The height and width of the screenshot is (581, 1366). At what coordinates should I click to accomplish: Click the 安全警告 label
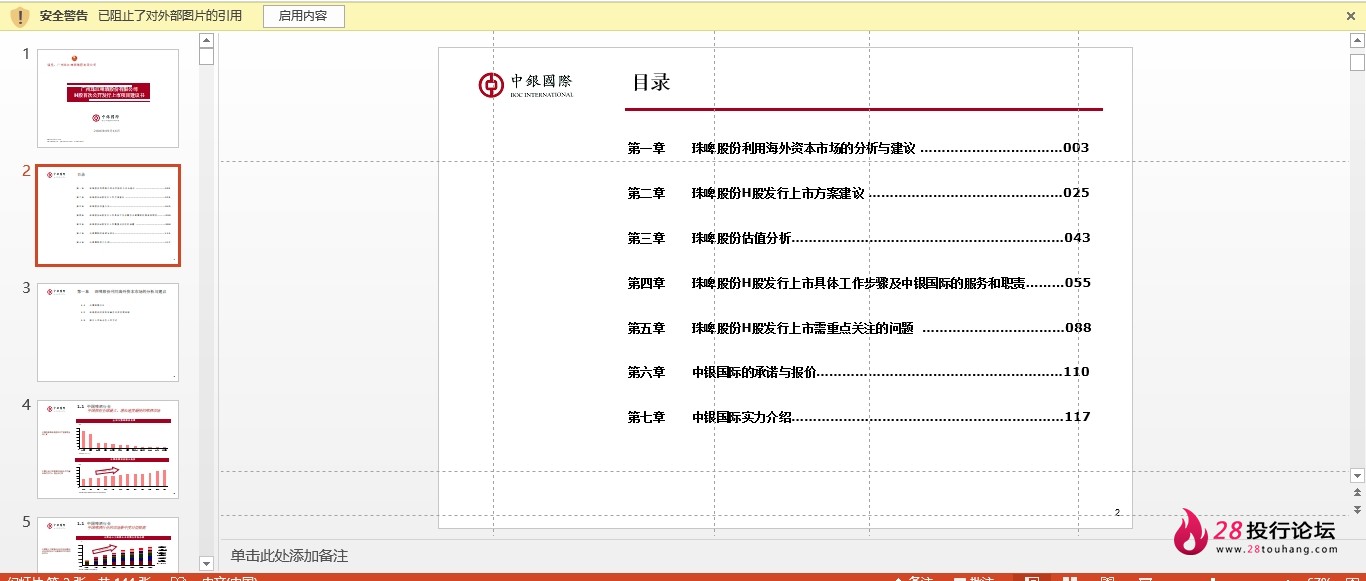pos(64,16)
